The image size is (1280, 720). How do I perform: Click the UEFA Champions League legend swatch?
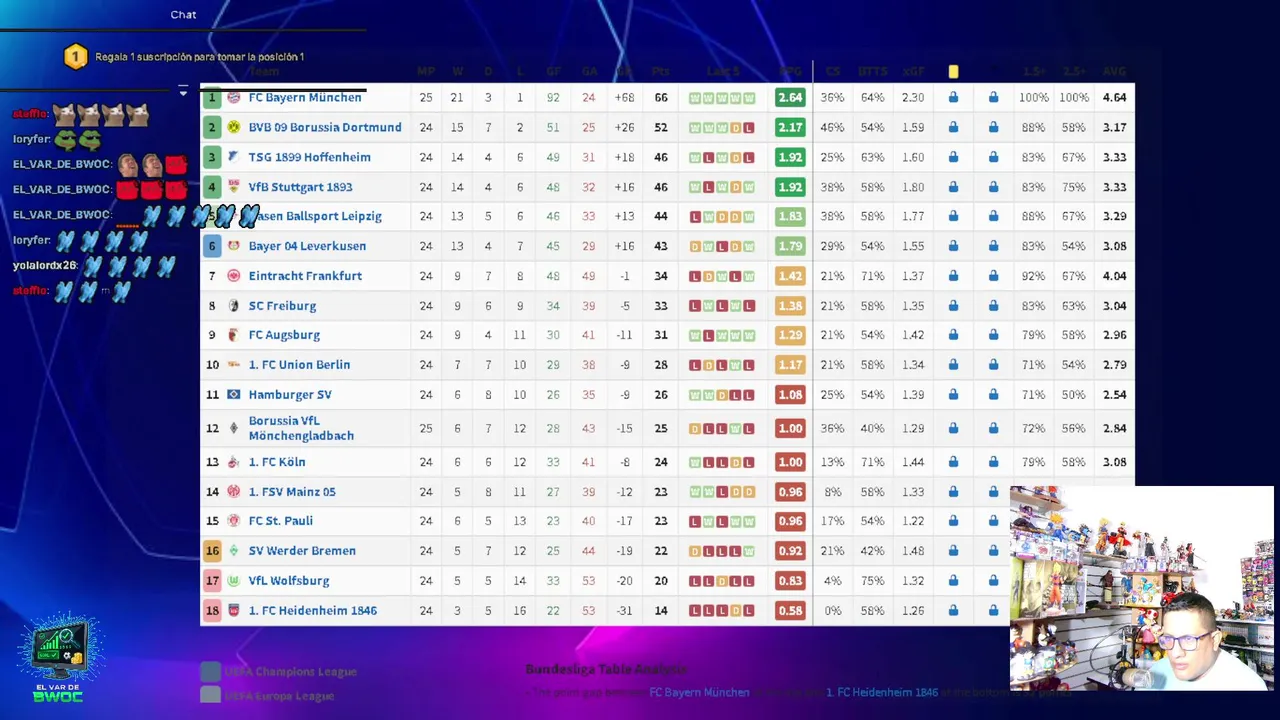pyautogui.click(x=210, y=671)
